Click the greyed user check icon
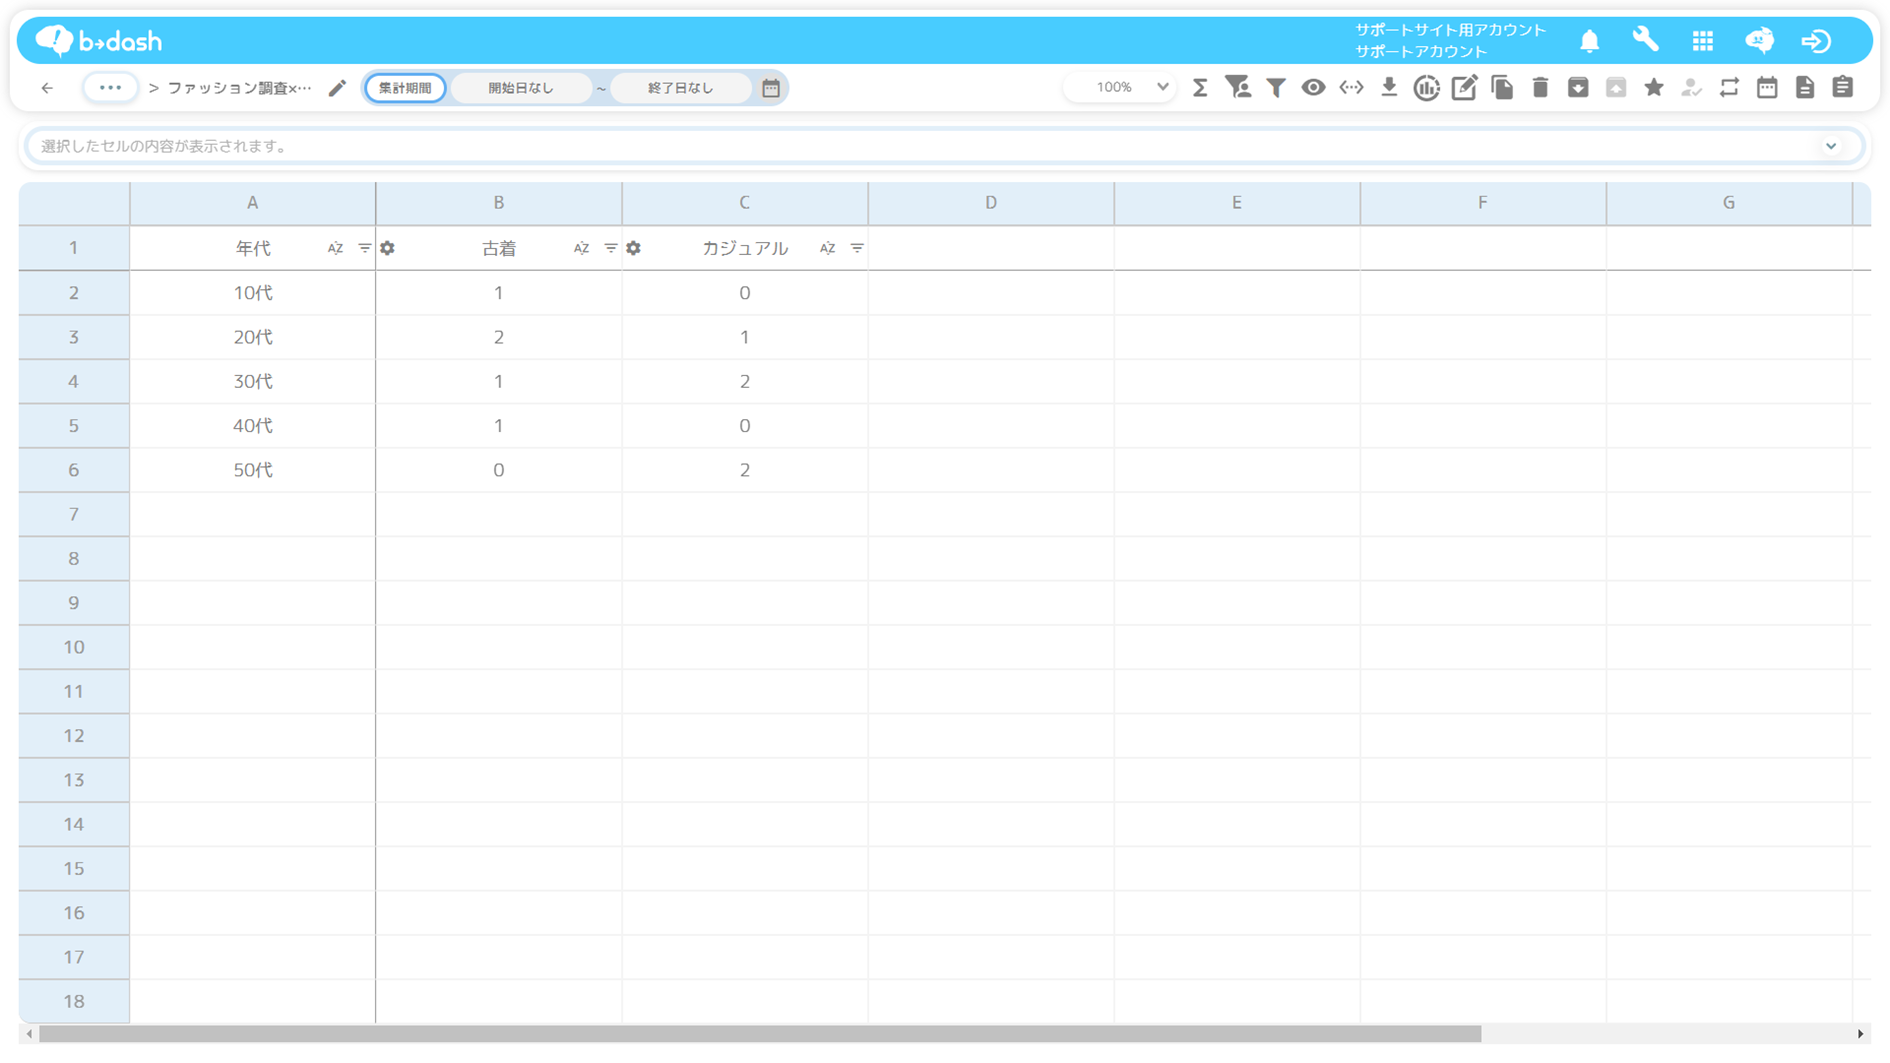The height and width of the screenshot is (1063, 1890). (1691, 88)
